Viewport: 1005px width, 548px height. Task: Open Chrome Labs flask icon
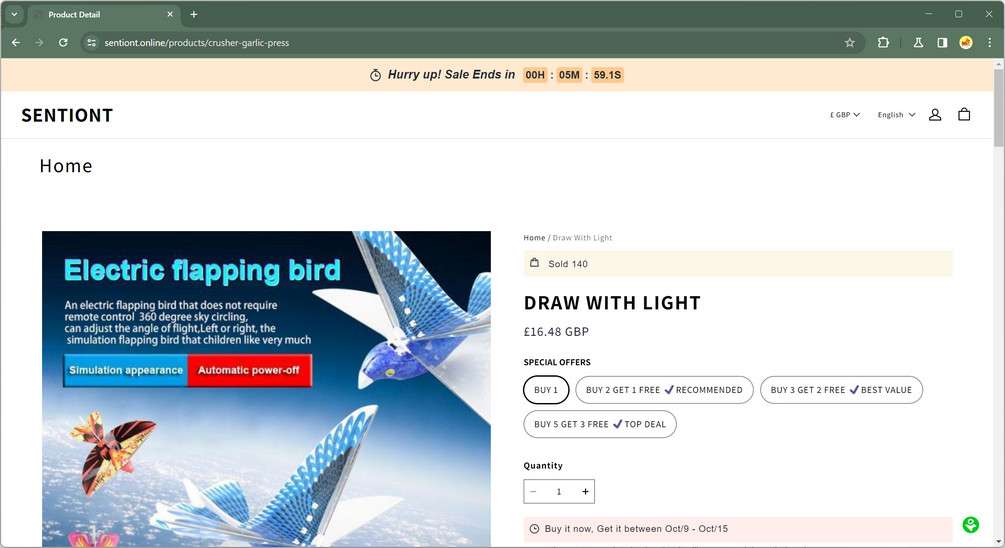(x=918, y=43)
